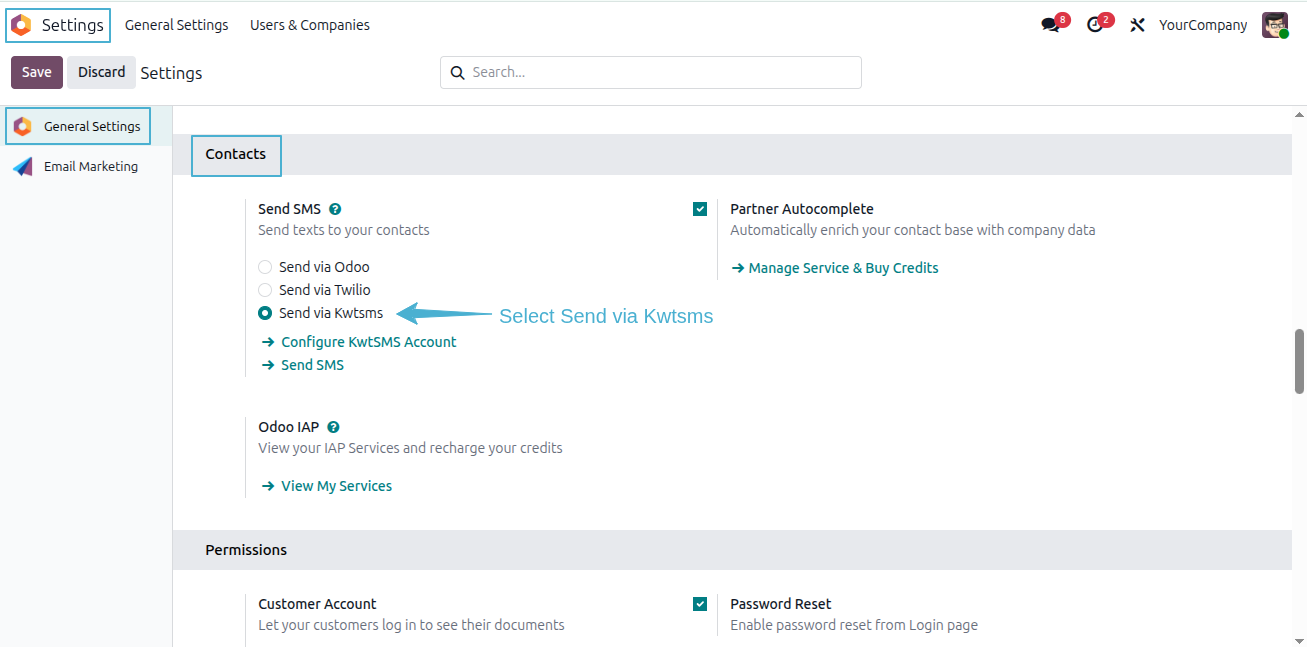The image size is (1307, 647).
Task: Click the General Settings sidebar hexagon icon
Action: click(x=22, y=127)
